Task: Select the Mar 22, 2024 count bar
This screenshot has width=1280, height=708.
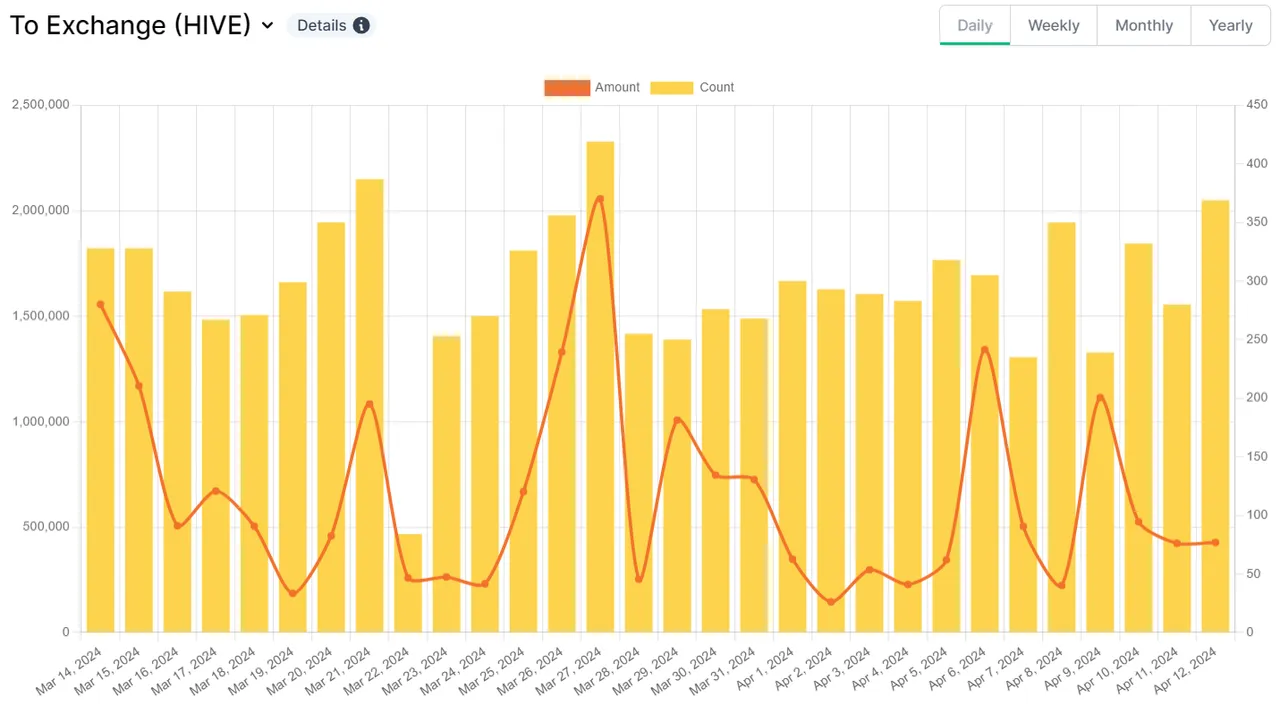Action: coord(408,583)
